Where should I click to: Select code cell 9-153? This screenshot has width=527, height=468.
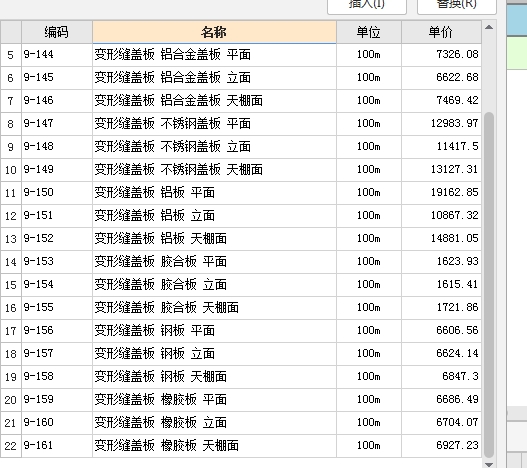click(57, 262)
